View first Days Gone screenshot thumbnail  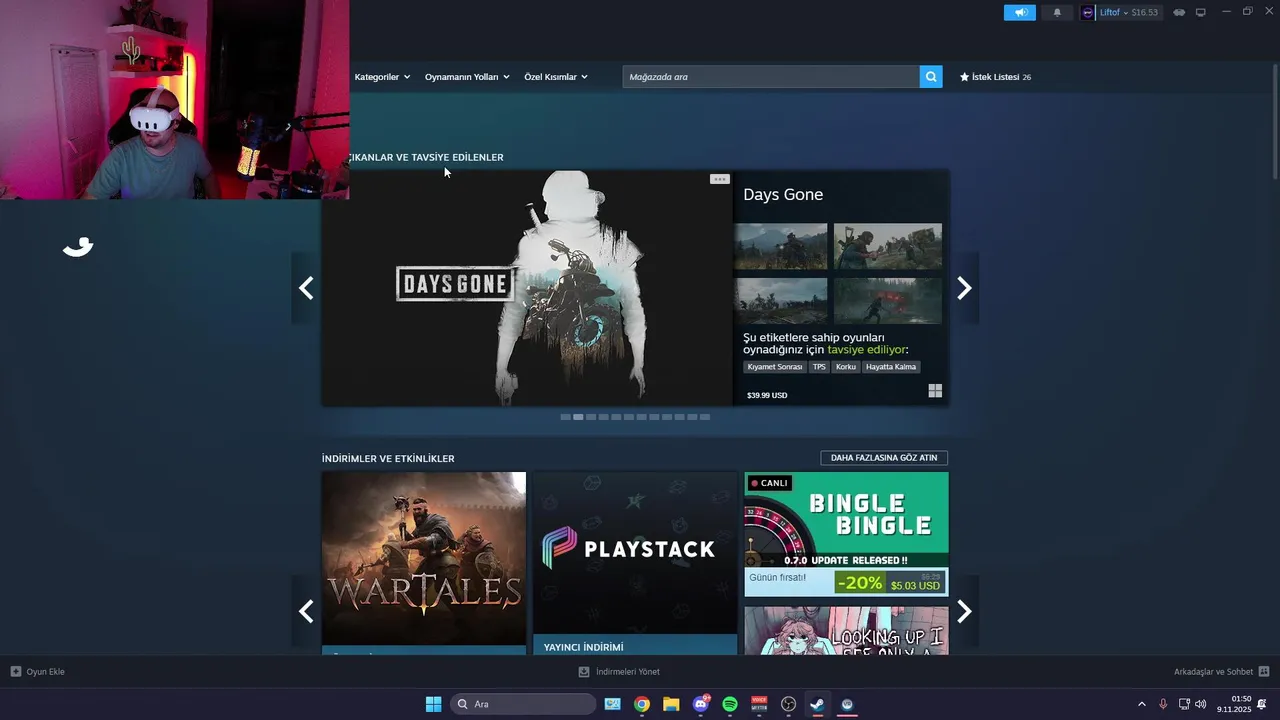781,246
